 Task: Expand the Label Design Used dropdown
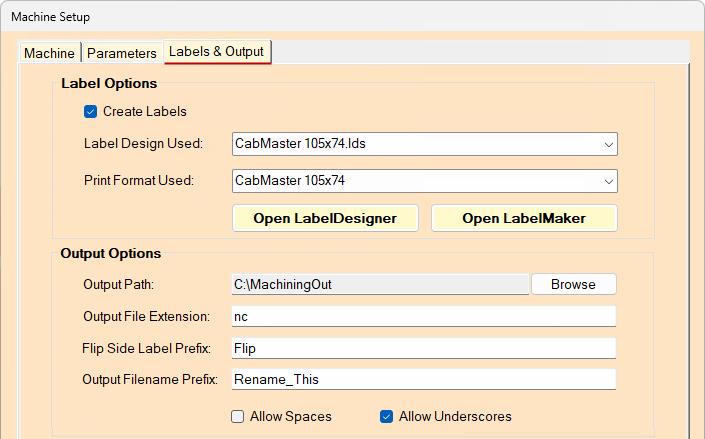609,144
